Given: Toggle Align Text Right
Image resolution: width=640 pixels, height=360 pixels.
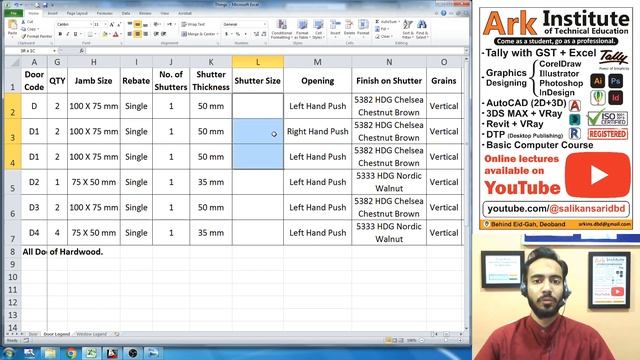Looking at the screenshot, I should (145, 34).
